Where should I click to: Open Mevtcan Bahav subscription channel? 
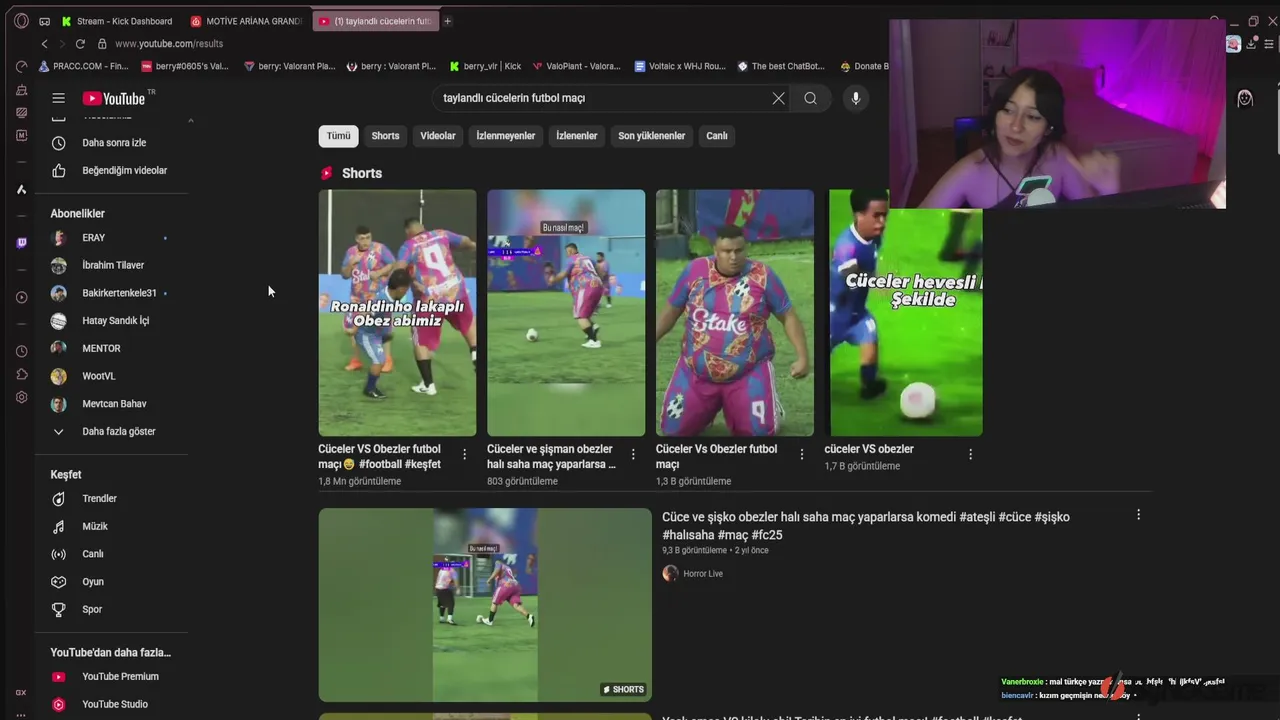click(x=114, y=404)
